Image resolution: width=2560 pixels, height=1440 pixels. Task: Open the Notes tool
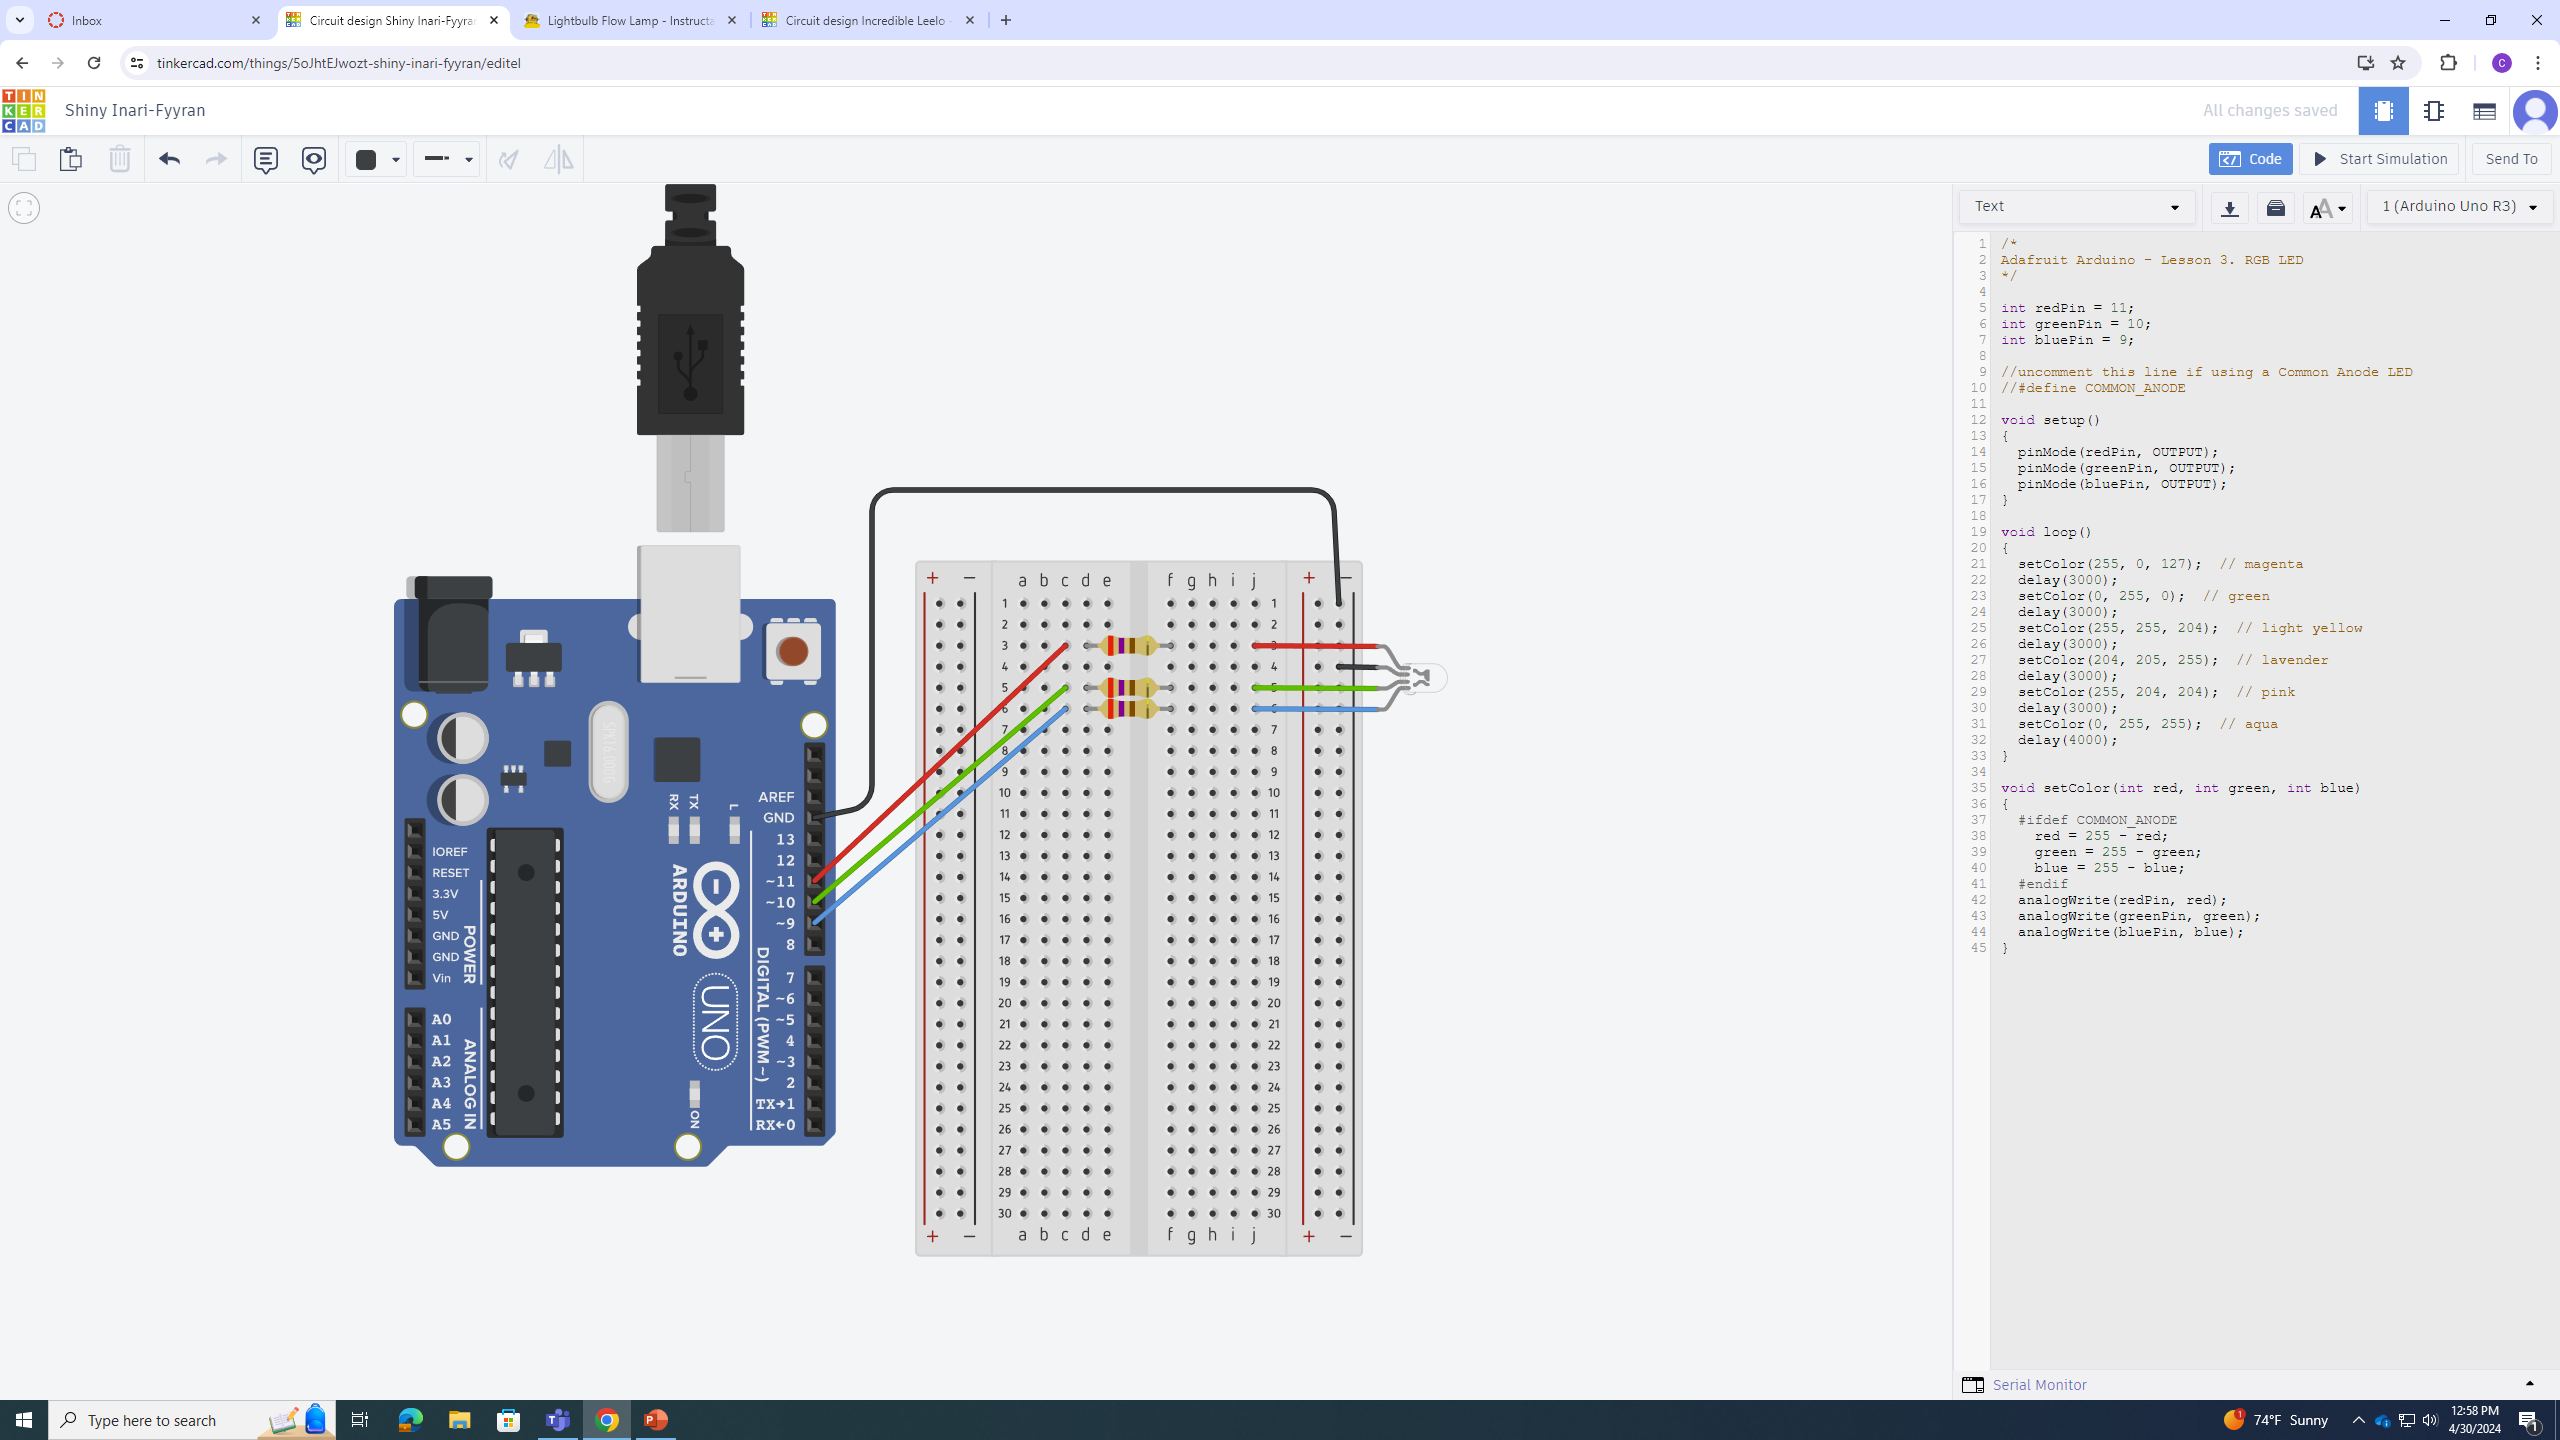[265, 159]
